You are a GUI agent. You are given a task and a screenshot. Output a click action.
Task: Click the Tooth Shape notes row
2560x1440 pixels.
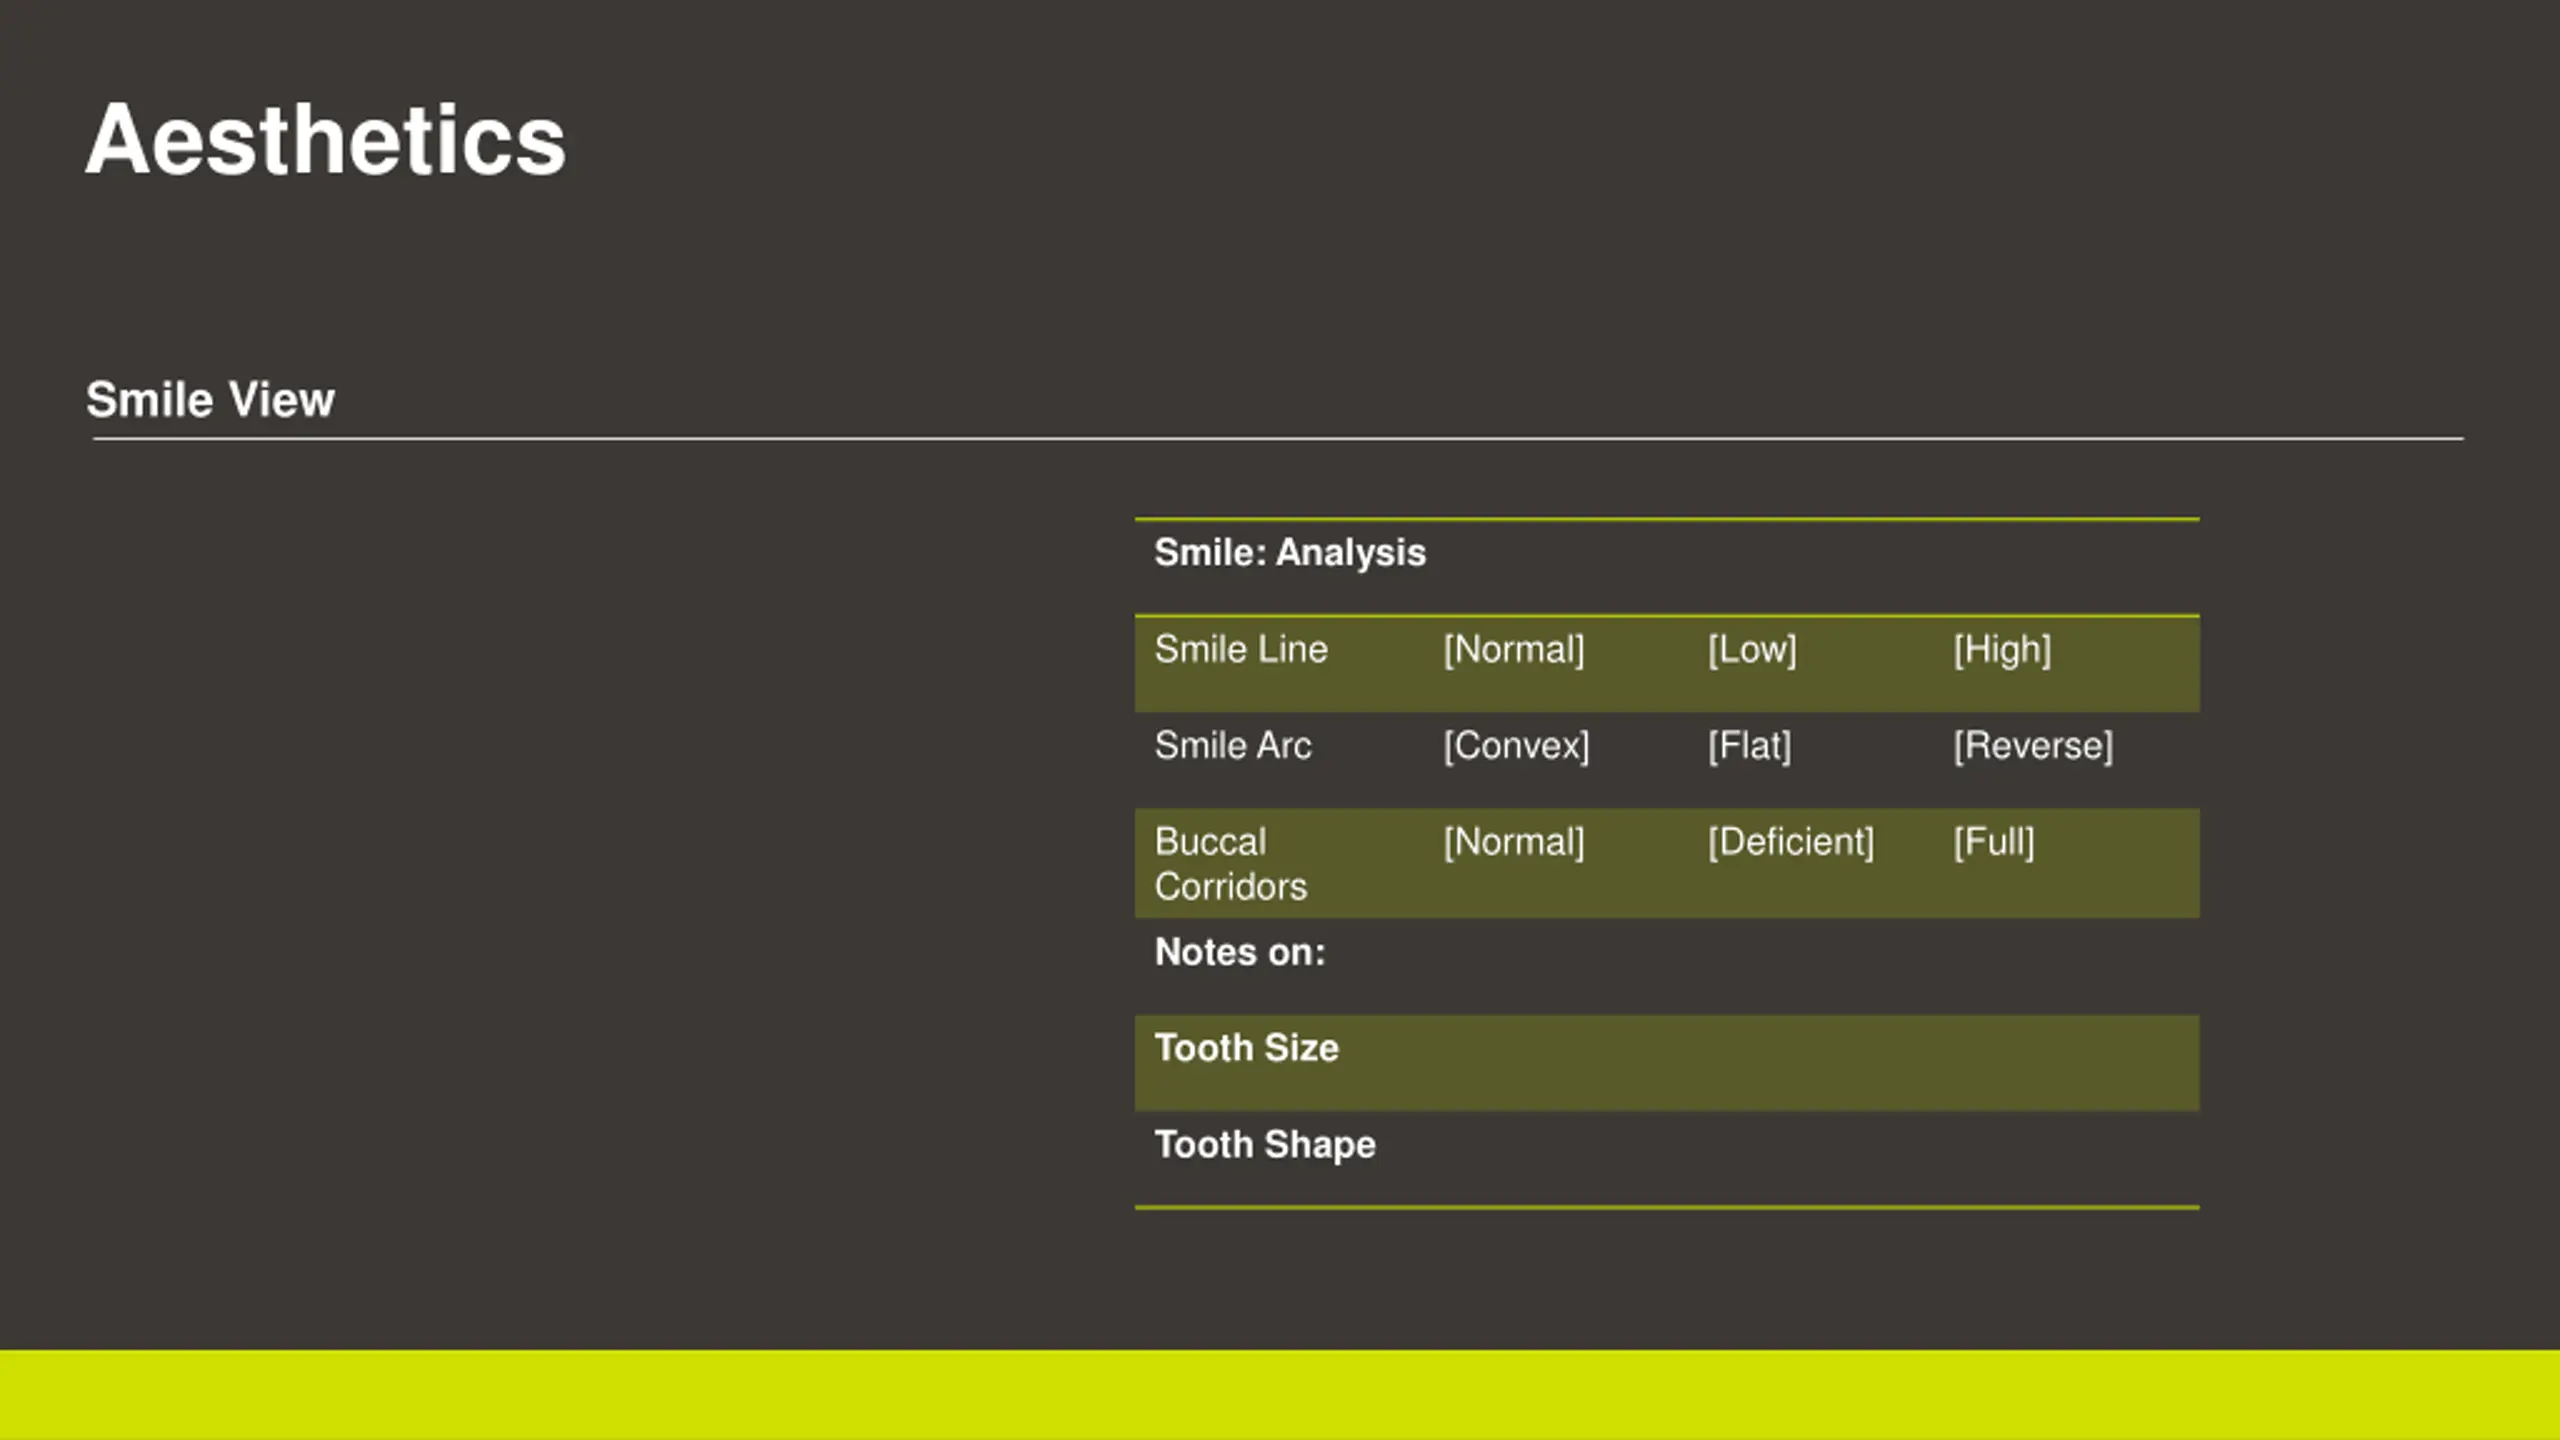[x=1667, y=1159]
